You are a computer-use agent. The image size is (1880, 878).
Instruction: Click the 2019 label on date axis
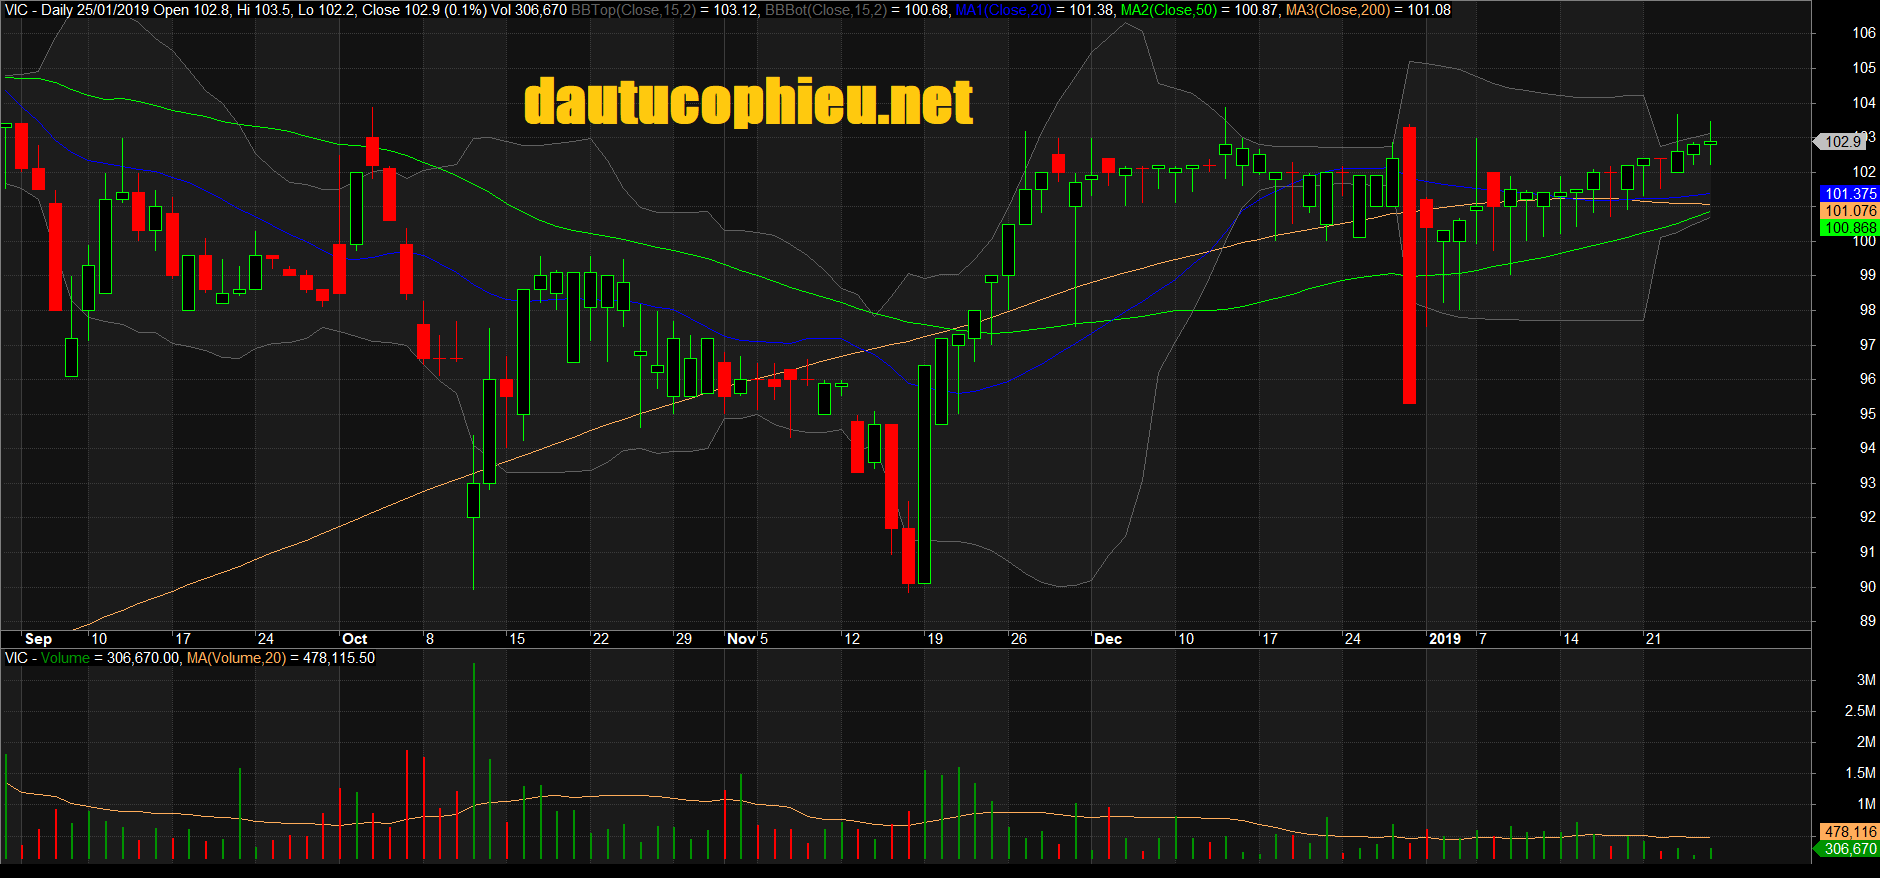click(x=1444, y=639)
